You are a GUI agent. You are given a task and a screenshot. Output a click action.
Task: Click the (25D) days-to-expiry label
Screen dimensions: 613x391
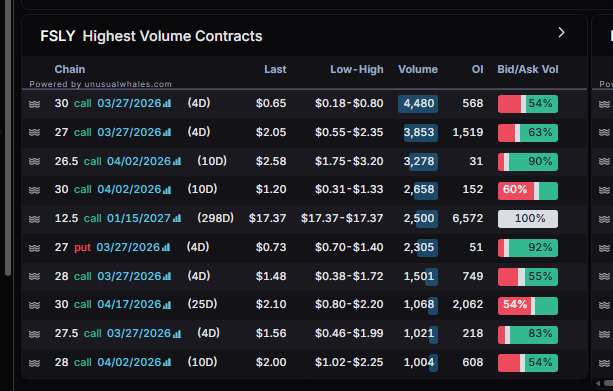click(202, 304)
